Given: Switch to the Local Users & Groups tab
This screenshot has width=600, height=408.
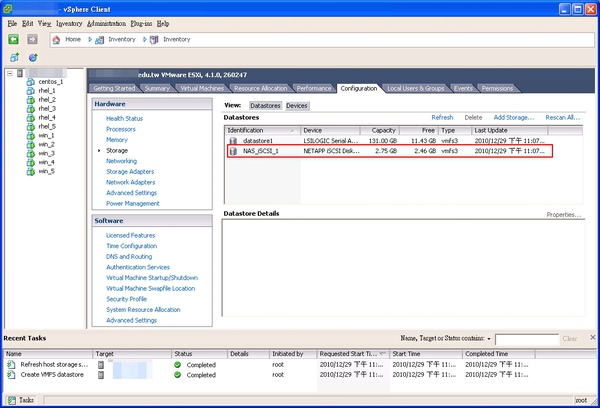Looking at the screenshot, I should coord(416,88).
